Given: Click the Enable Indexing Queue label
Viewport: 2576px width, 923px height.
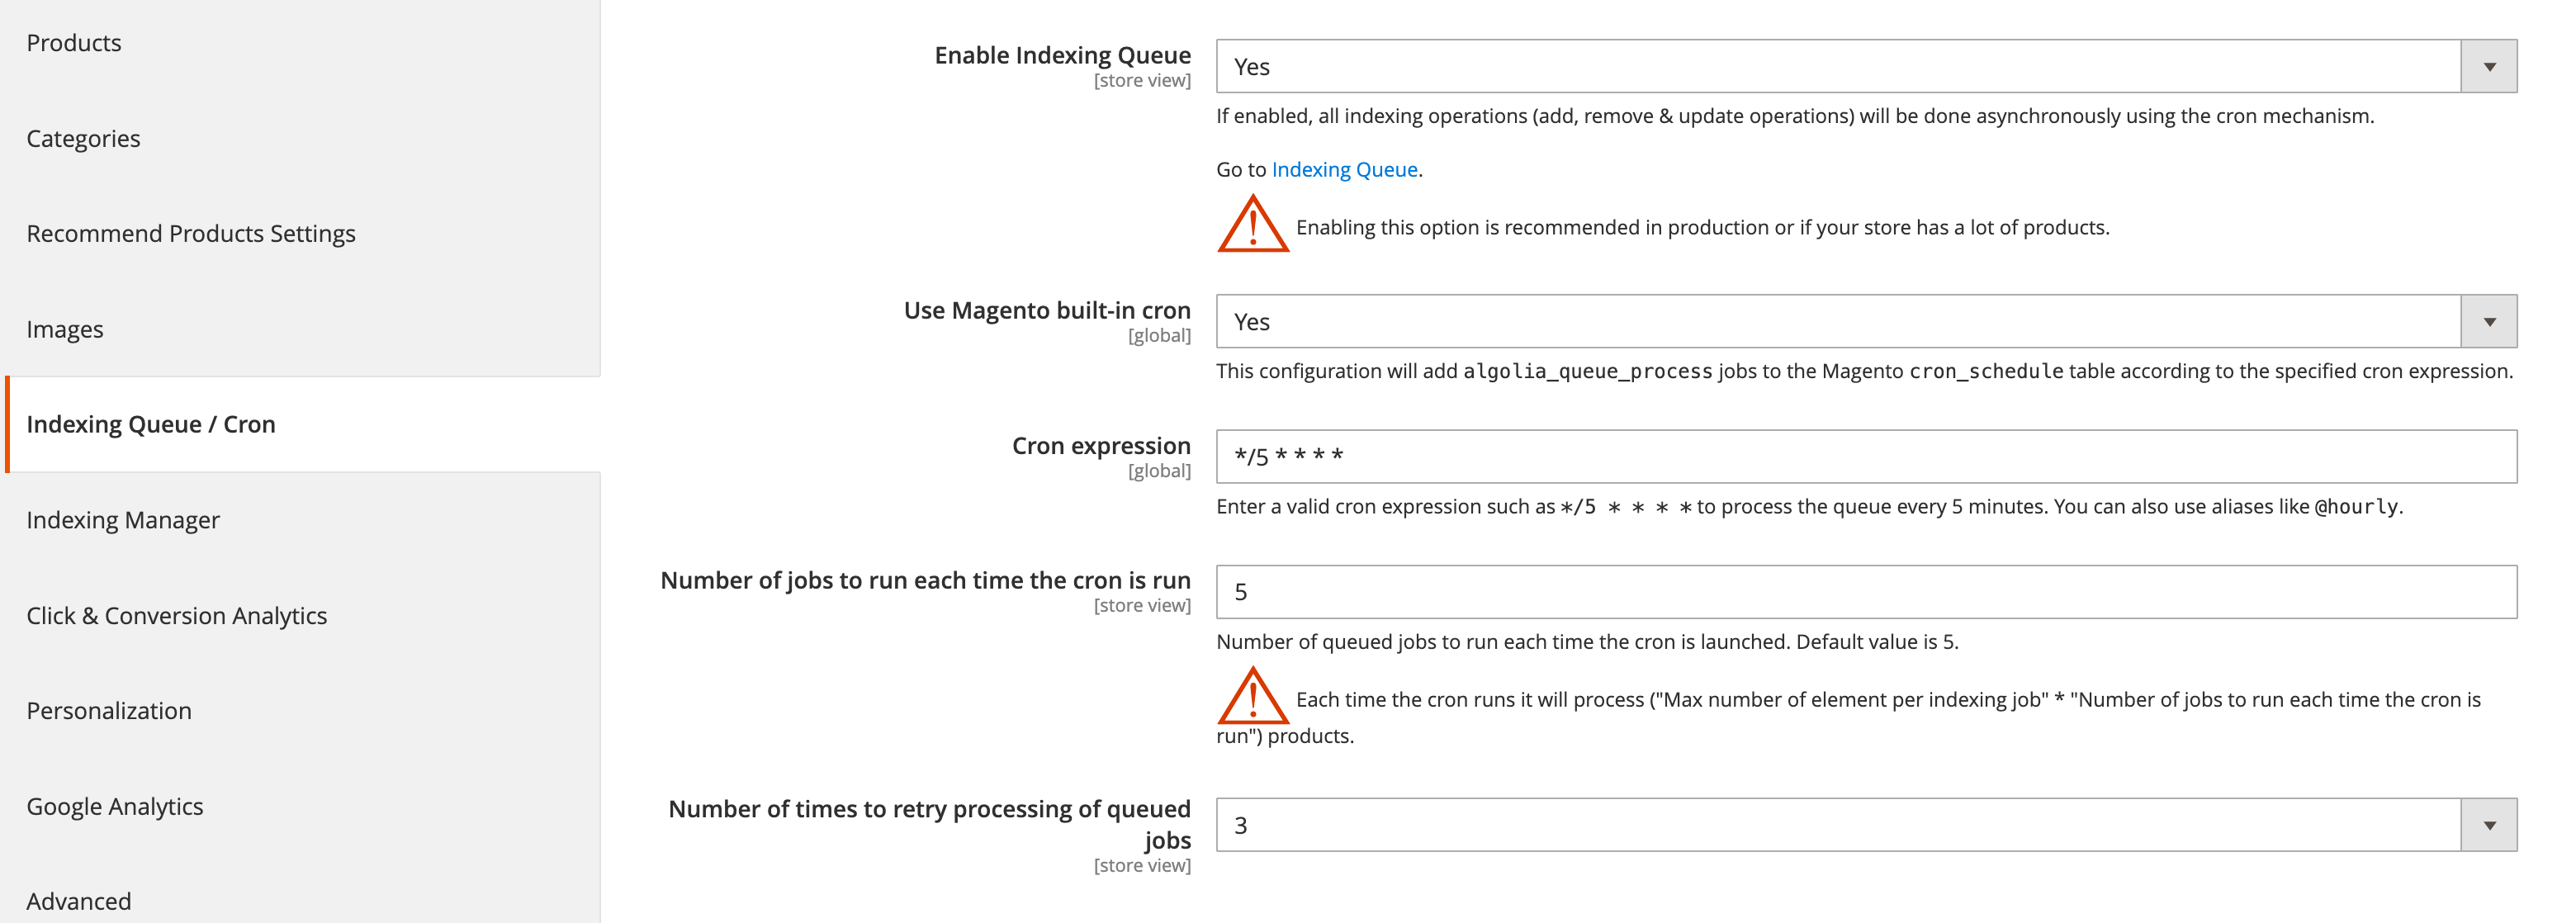Looking at the screenshot, I should coord(1062,55).
